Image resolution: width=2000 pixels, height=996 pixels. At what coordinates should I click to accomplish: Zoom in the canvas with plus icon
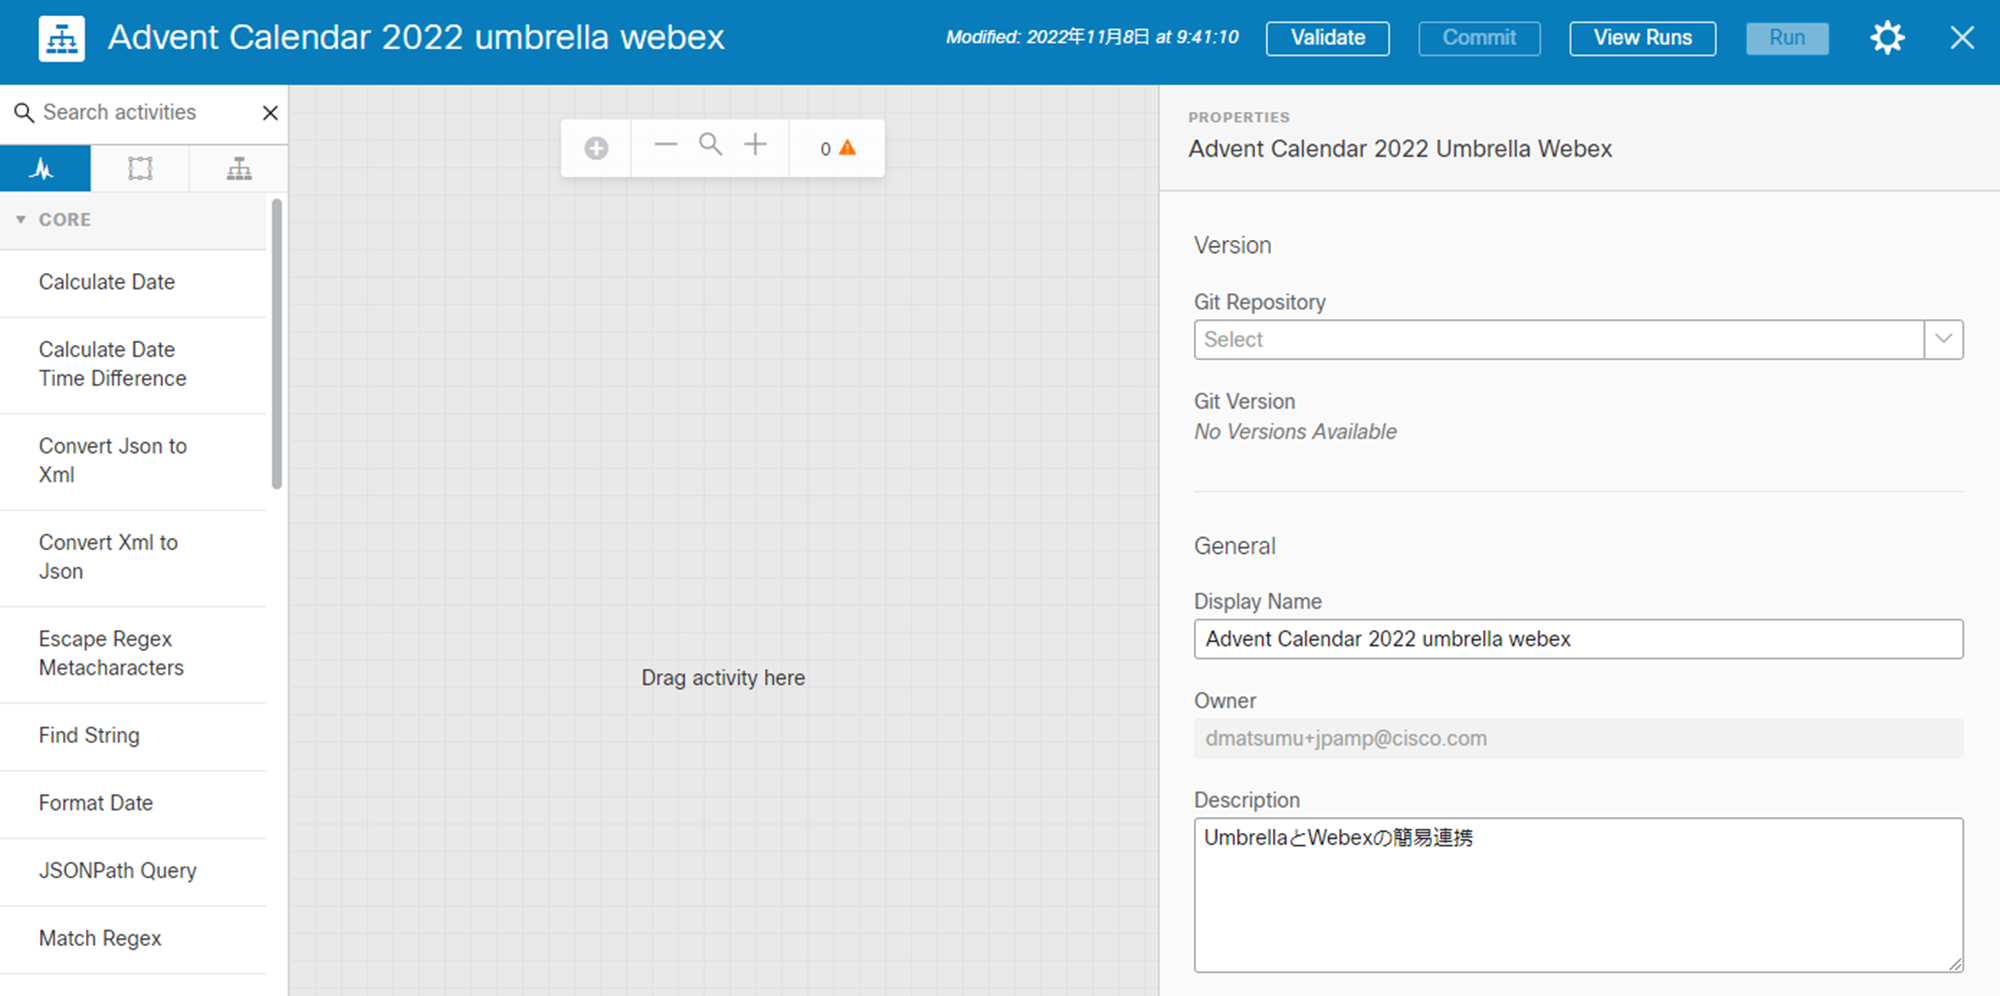click(756, 145)
